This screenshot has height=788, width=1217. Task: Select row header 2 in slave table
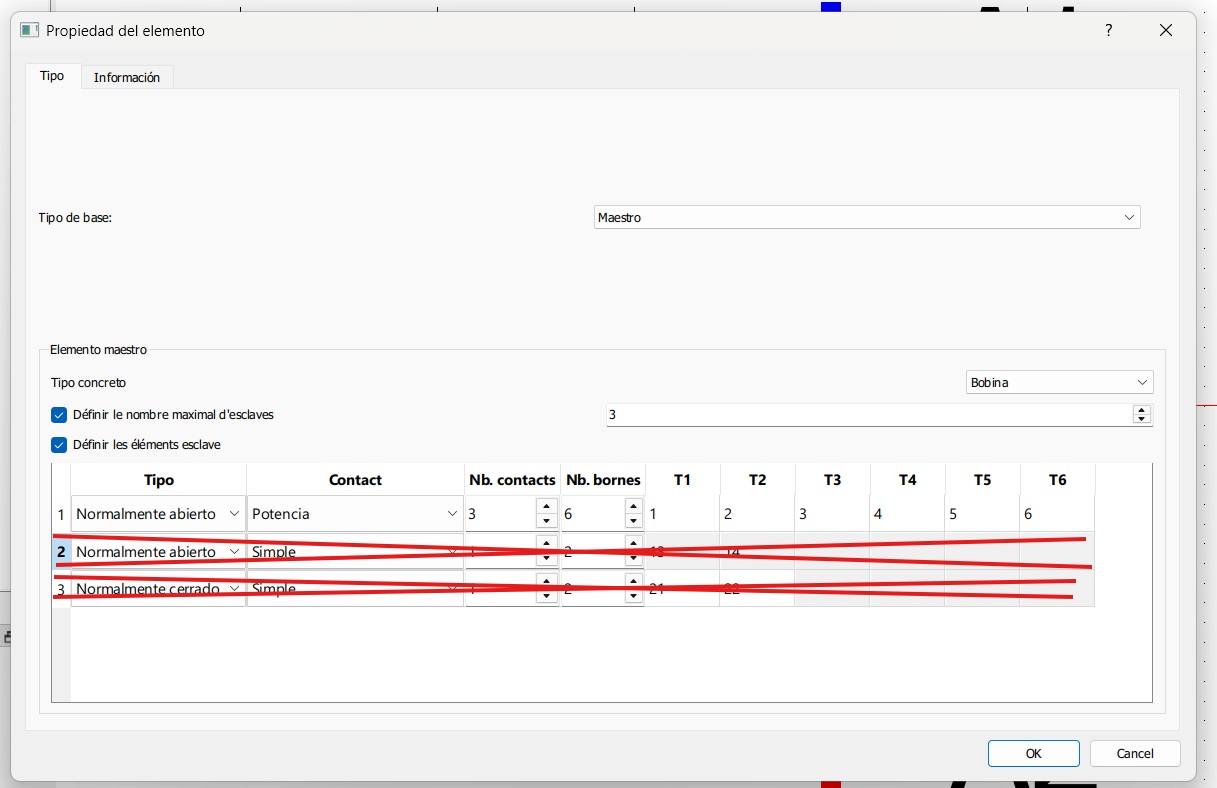(61, 551)
